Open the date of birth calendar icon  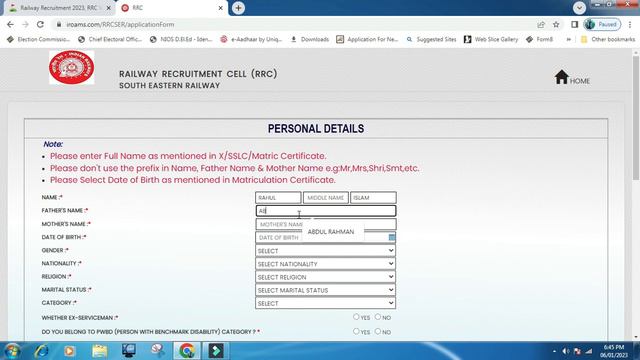tap(391, 237)
